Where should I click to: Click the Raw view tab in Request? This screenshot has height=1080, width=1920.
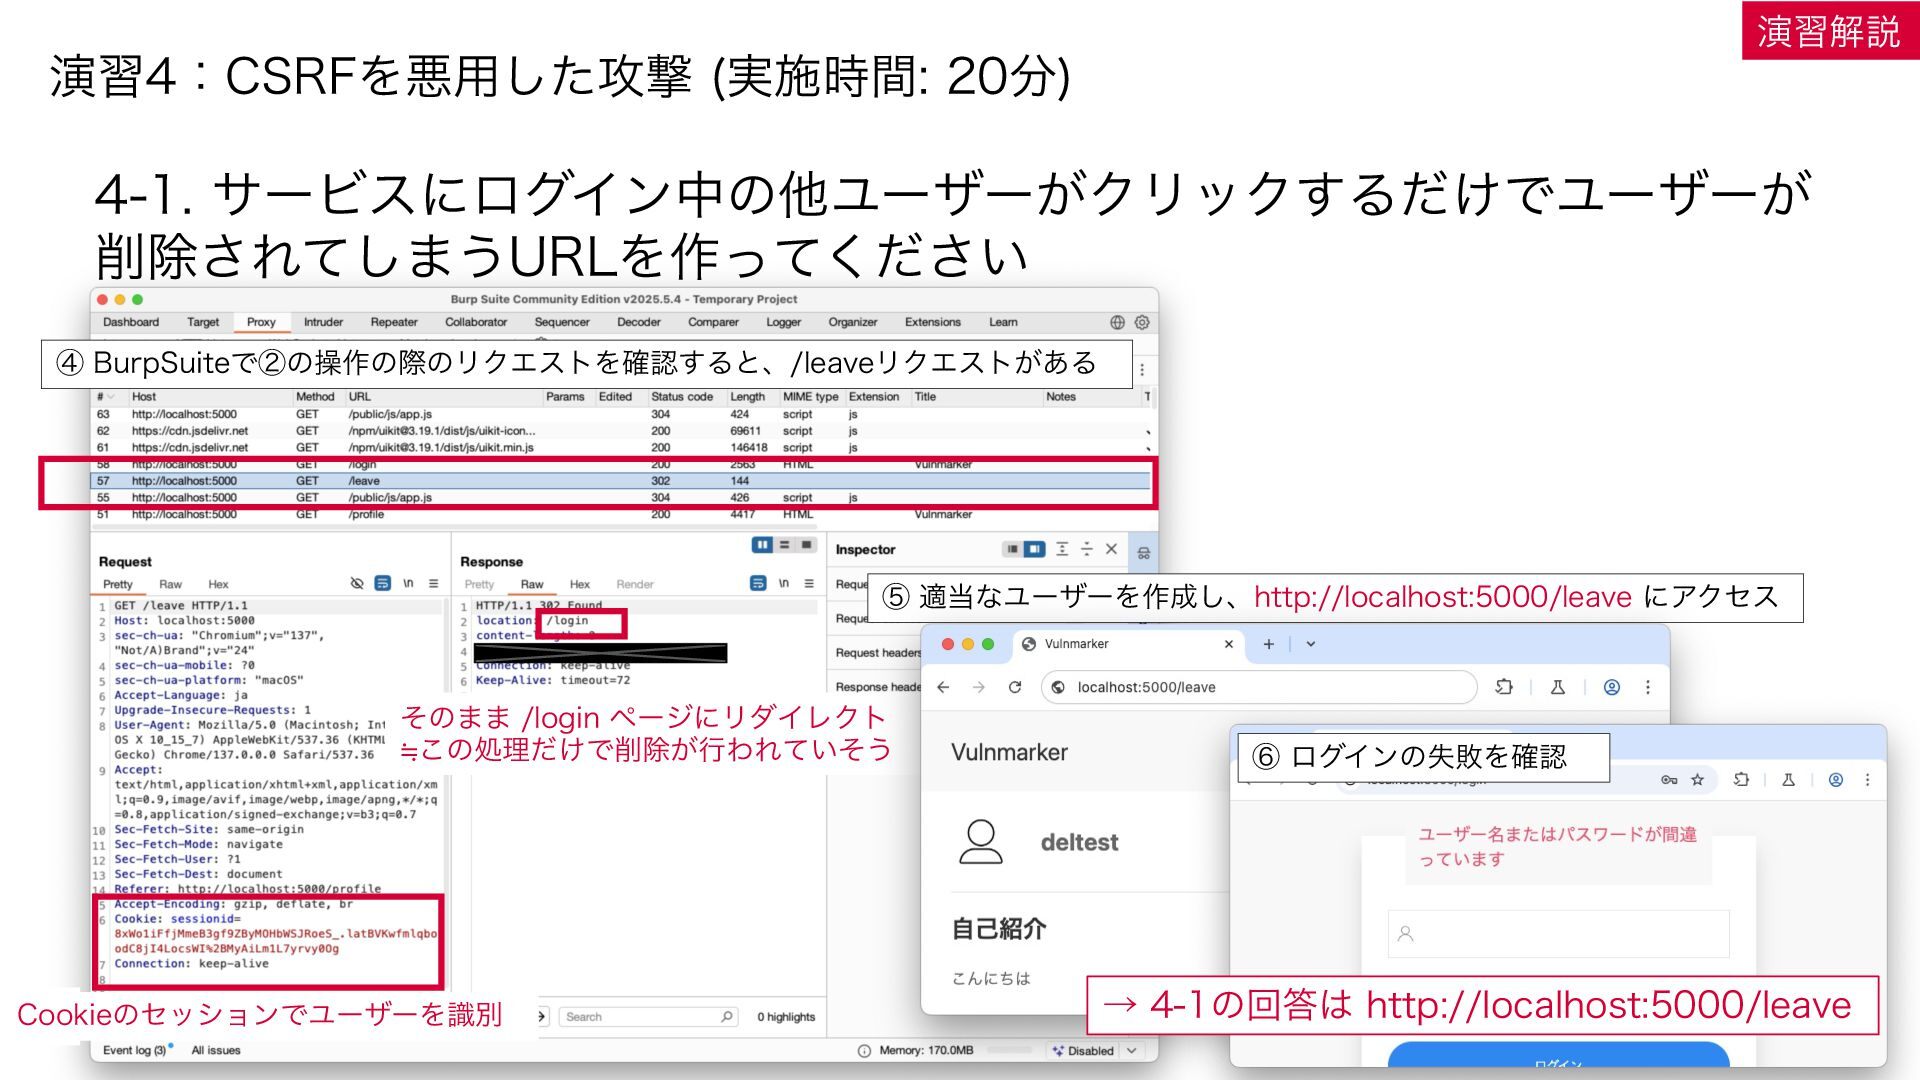(171, 584)
